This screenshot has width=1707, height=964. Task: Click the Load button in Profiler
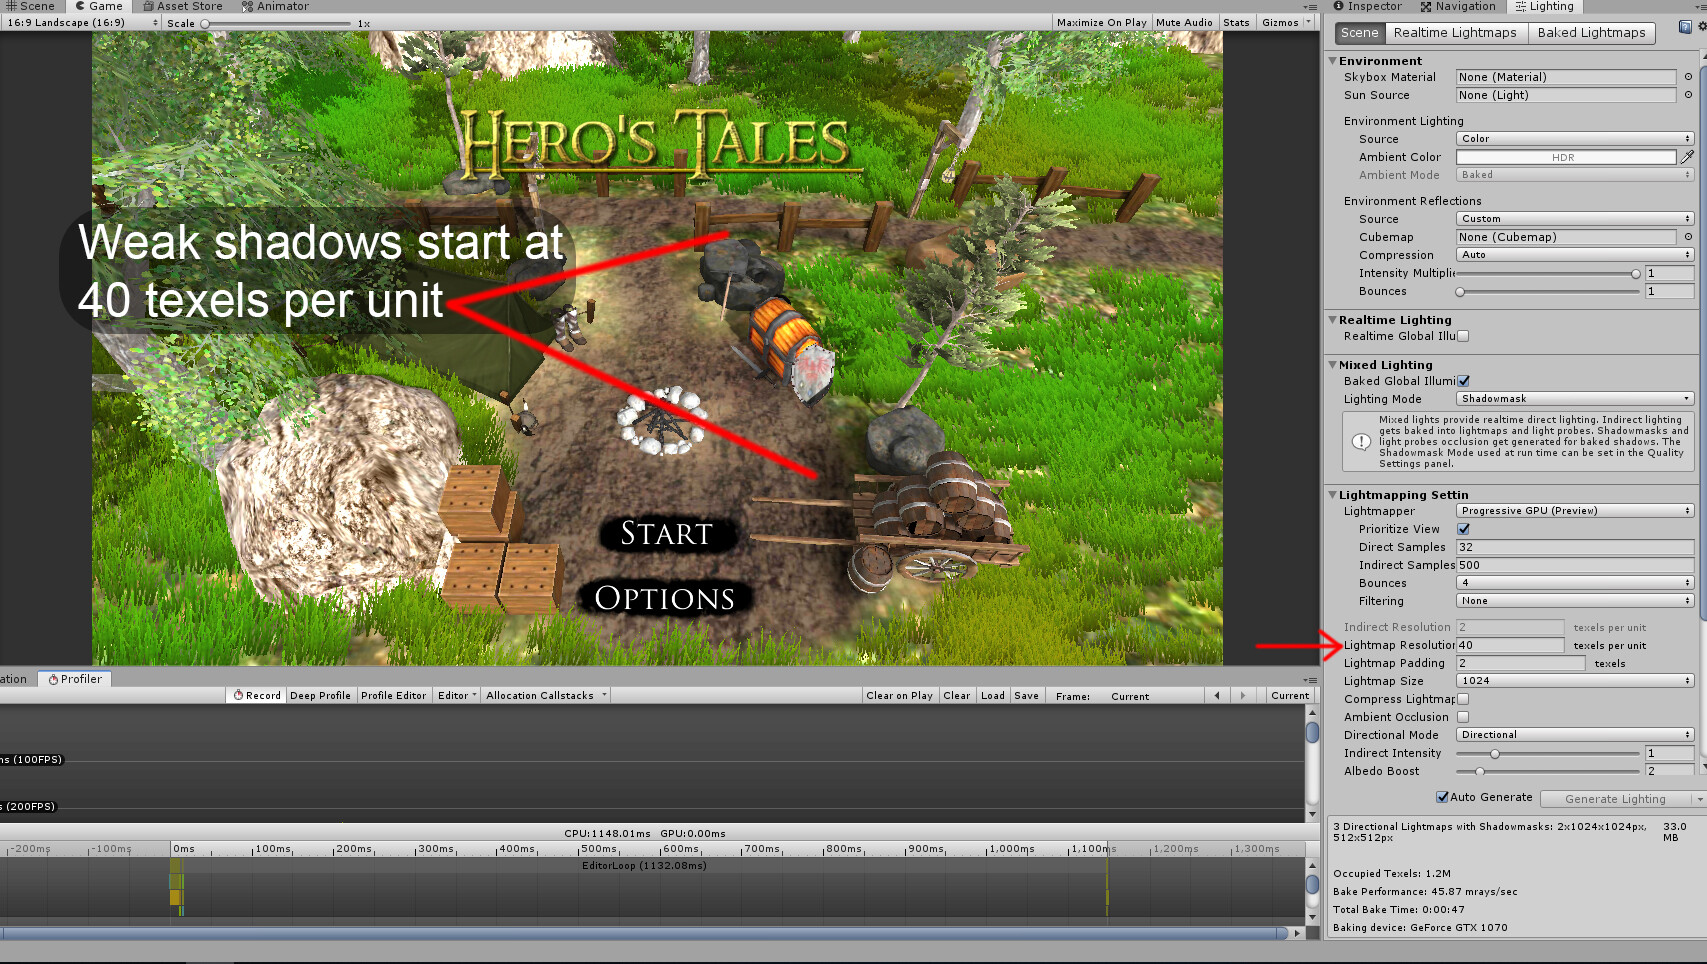[x=992, y=695]
